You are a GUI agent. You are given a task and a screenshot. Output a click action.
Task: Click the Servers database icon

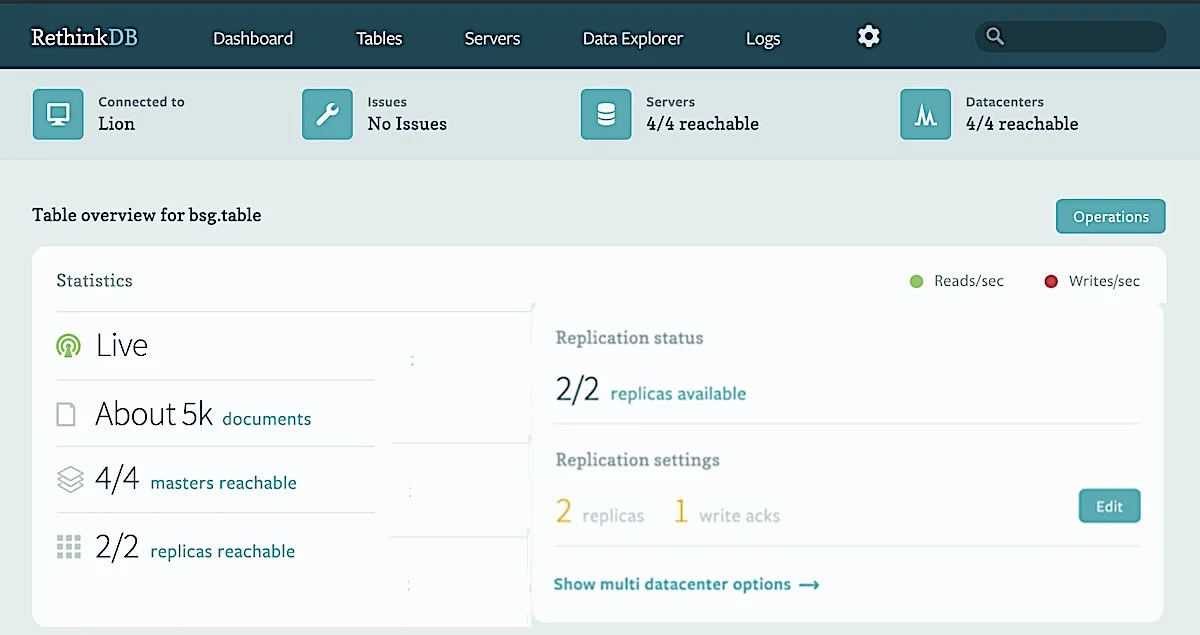click(606, 114)
